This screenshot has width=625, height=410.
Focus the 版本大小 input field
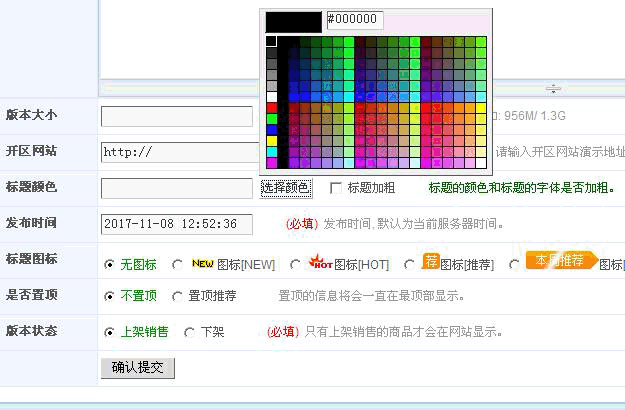pyautogui.click(x=177, y=116)
